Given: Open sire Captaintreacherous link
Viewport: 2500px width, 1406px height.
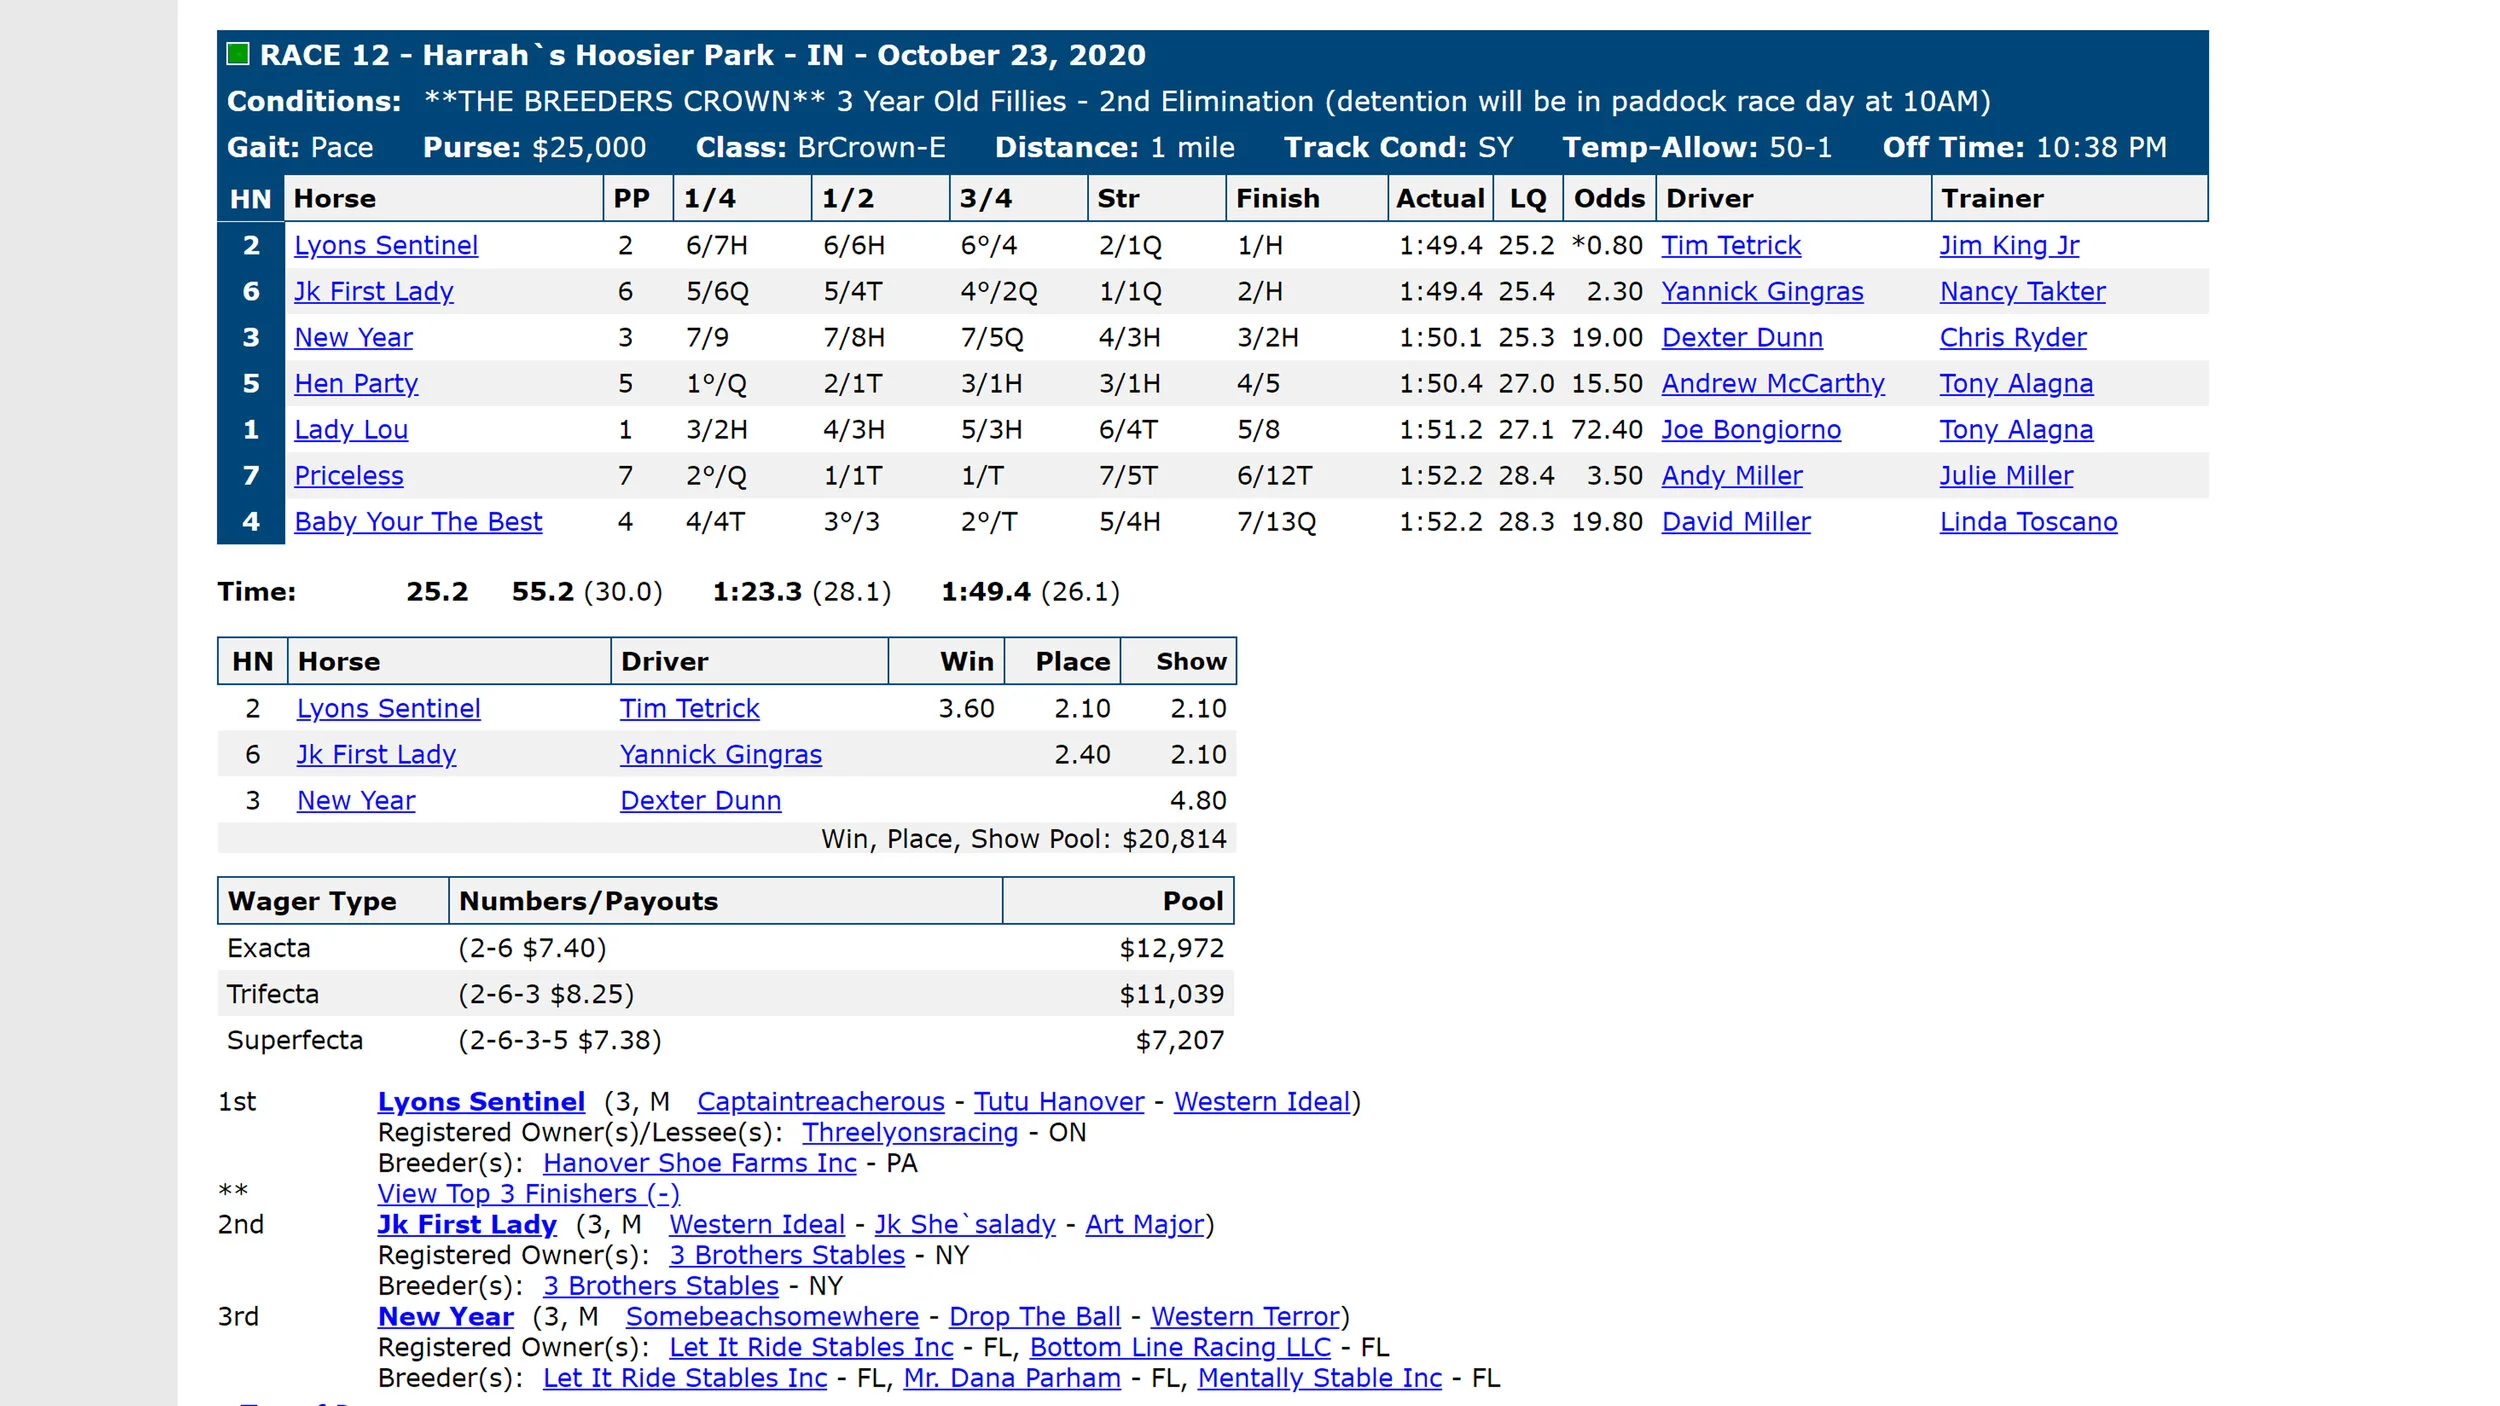Looking at the screenshot, I should (820, 1101).
